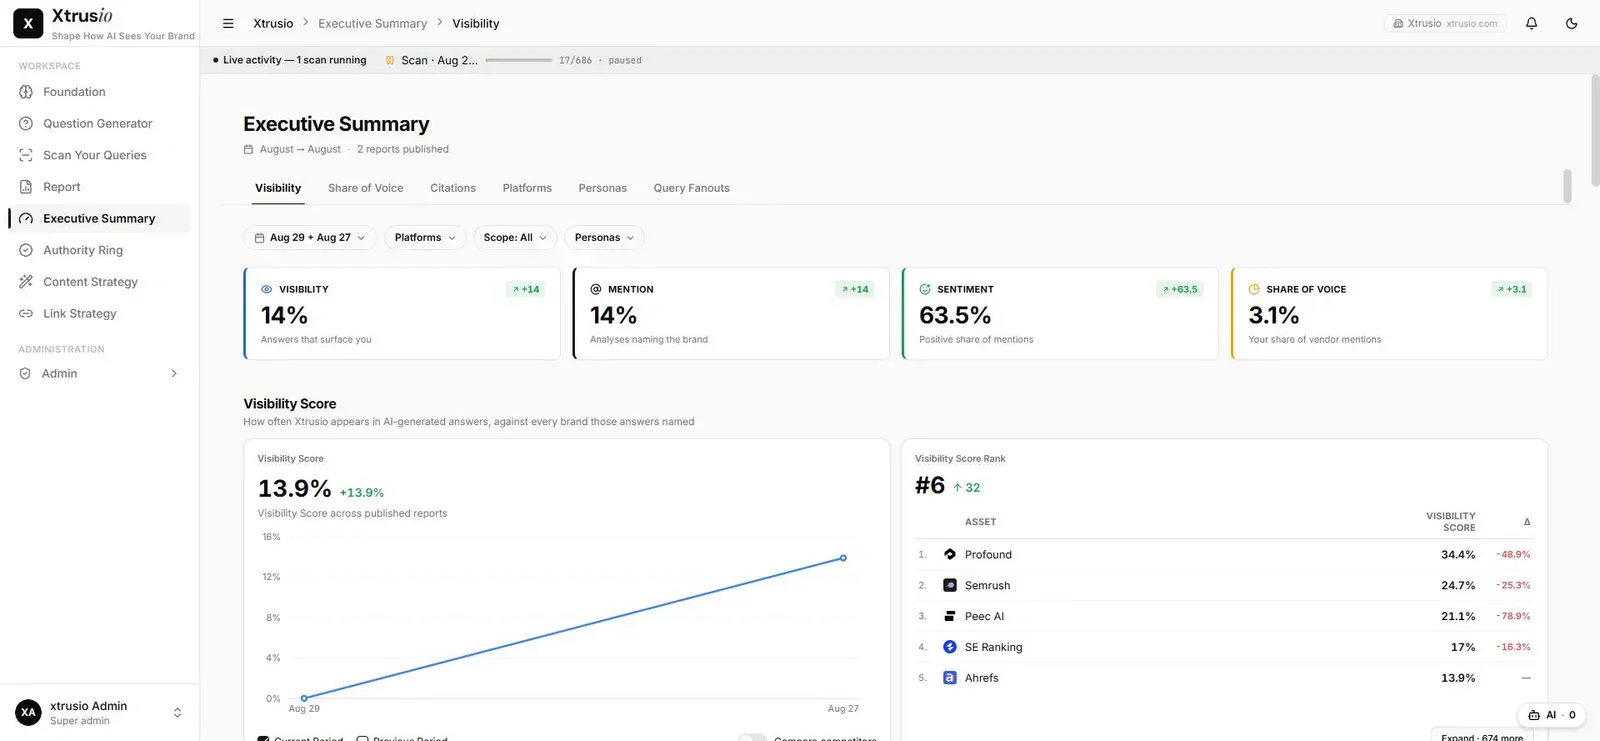Open the AI assistant robot button
Image resolution: width=1600 pixels, height=741 pixels.
(x=1551, y=715)
